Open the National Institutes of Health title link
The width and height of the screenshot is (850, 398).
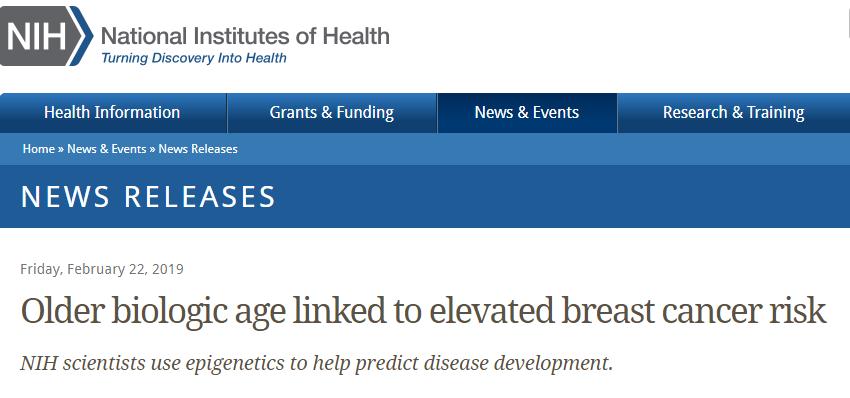[245, 36]
